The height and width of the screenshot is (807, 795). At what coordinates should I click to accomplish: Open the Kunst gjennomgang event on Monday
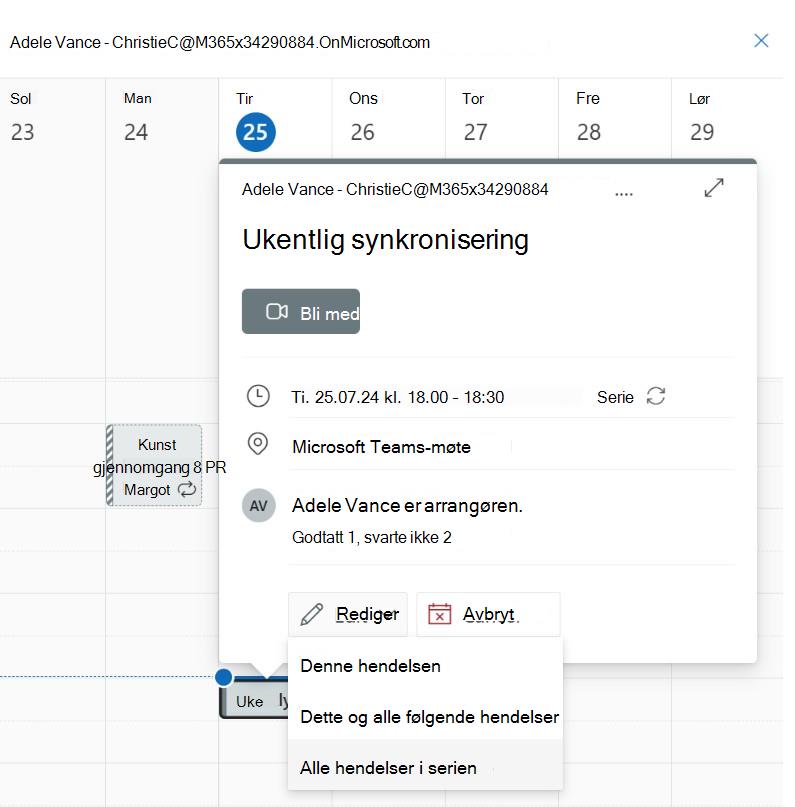[x=154, y=465]
